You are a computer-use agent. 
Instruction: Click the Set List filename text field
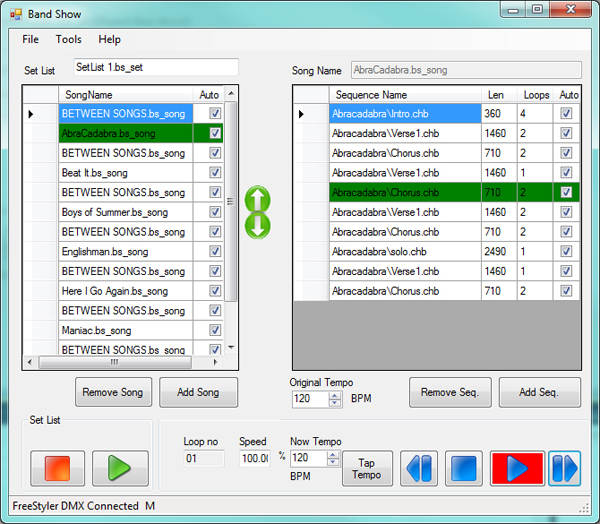[155, 67]
